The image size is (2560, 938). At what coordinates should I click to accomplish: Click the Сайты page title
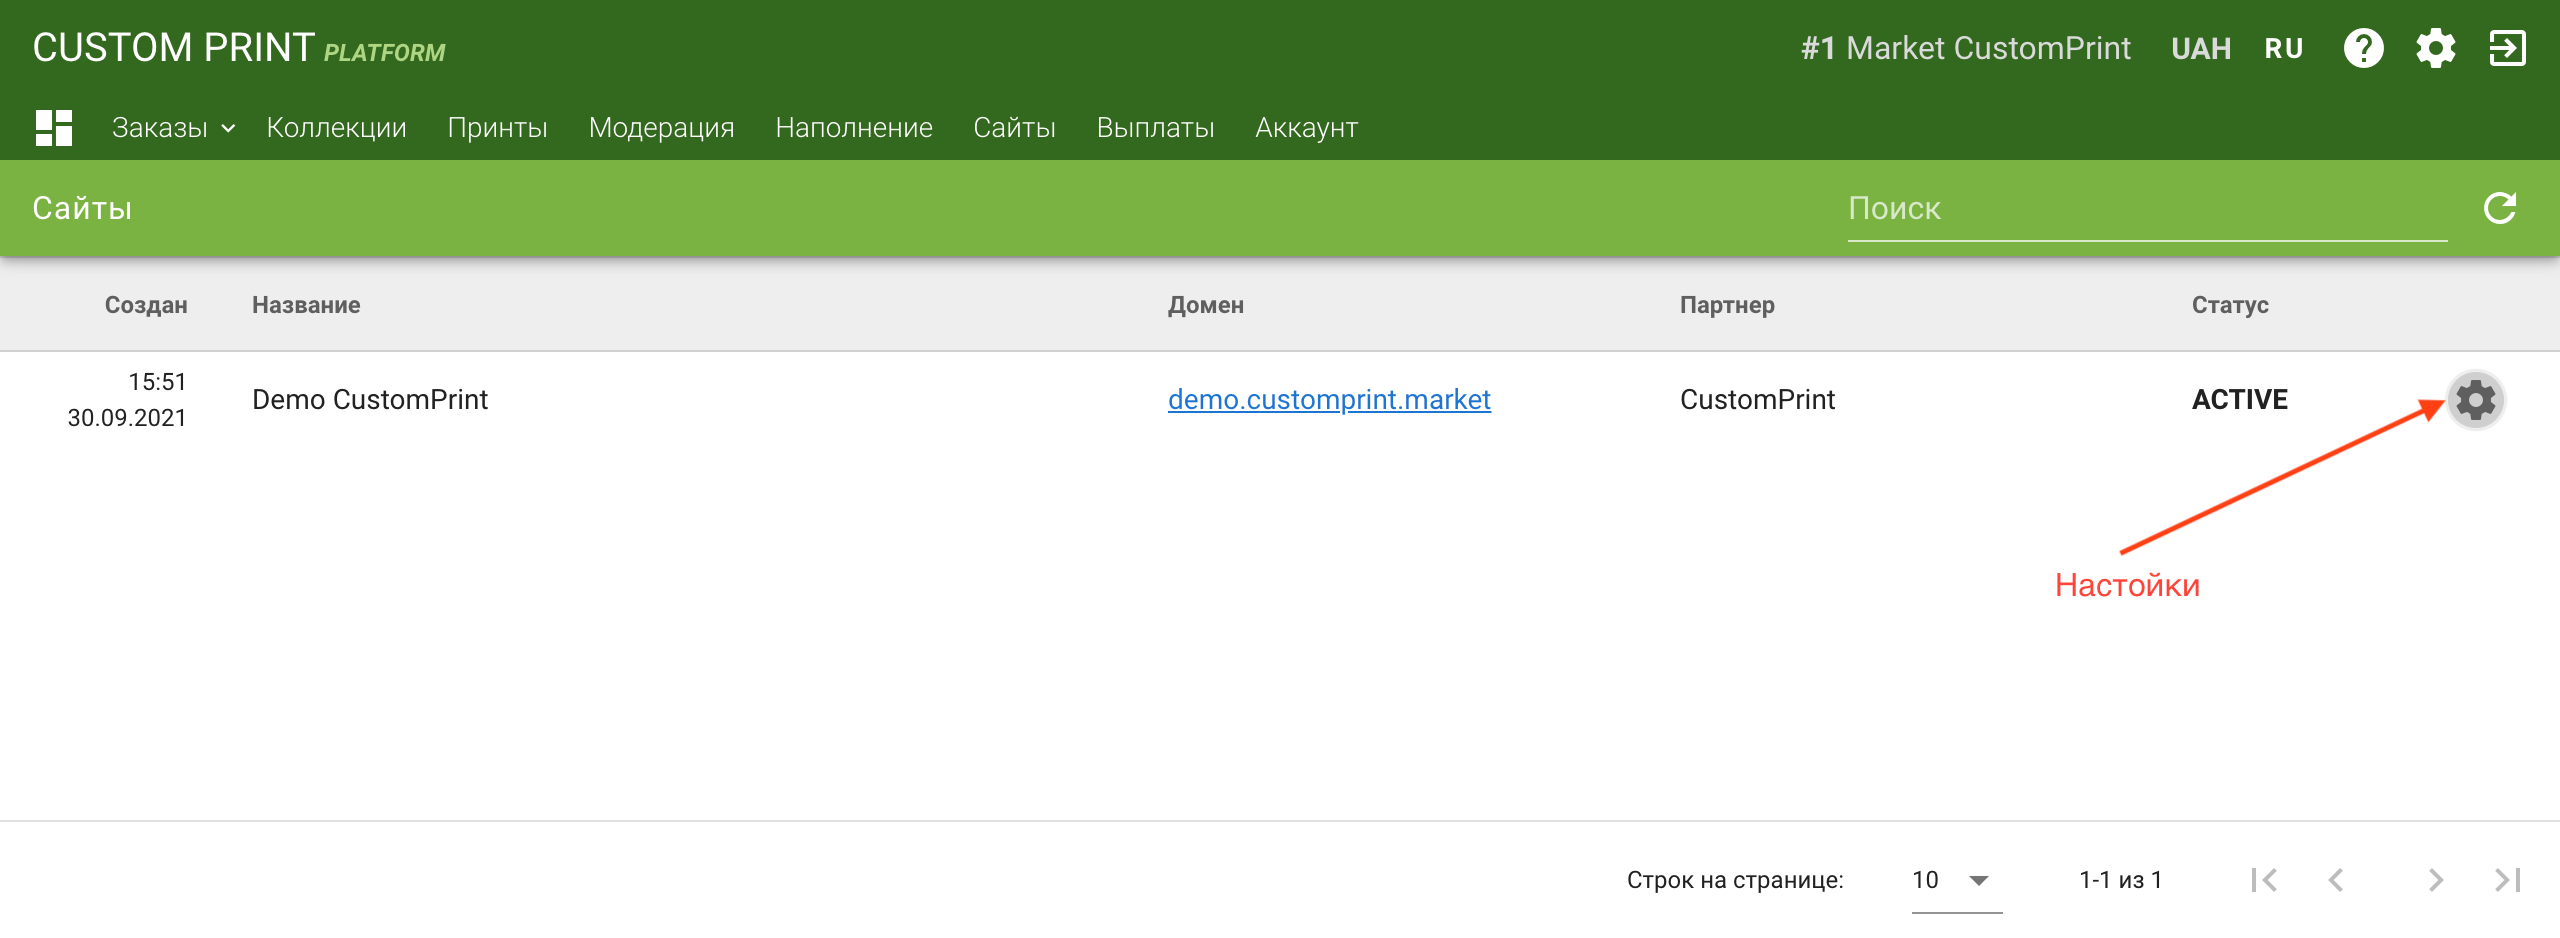pyautogui.click(x=82, y=208)
